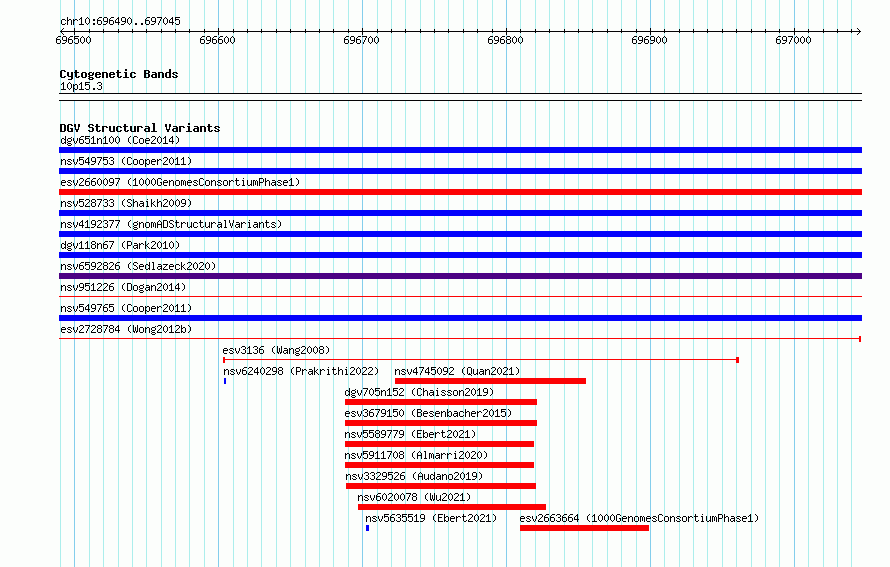Click the Cytogenetic Bands track title
This screenshot has width=890, height=567.
pos(119,74)
